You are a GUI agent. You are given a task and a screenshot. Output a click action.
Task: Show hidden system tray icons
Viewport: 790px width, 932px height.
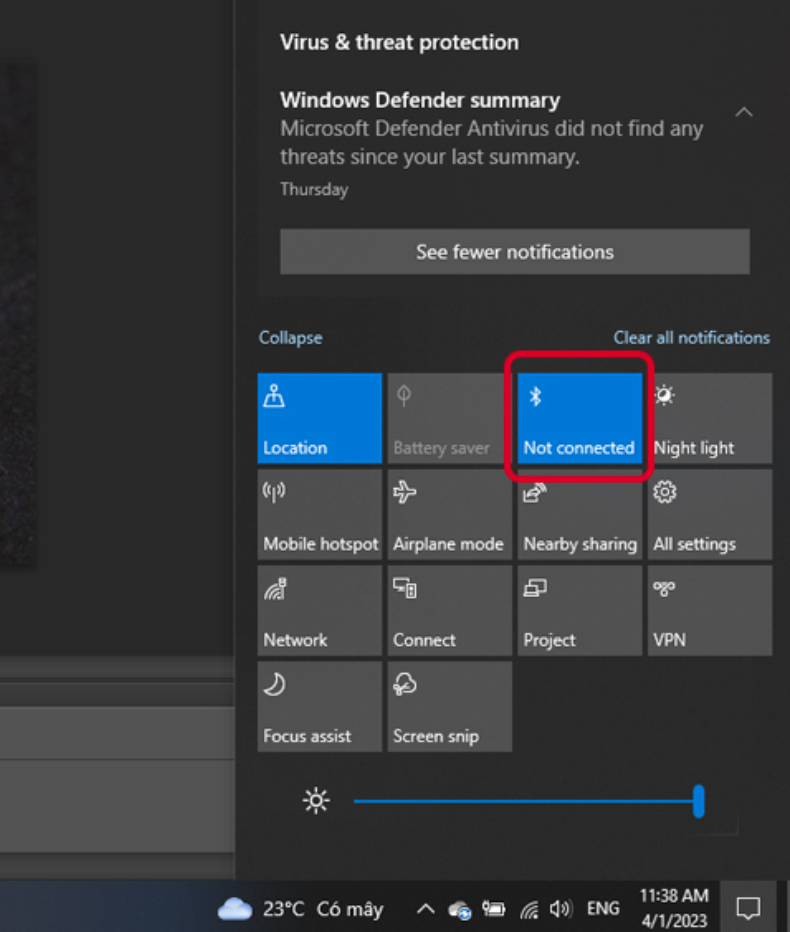click(425, 909)
